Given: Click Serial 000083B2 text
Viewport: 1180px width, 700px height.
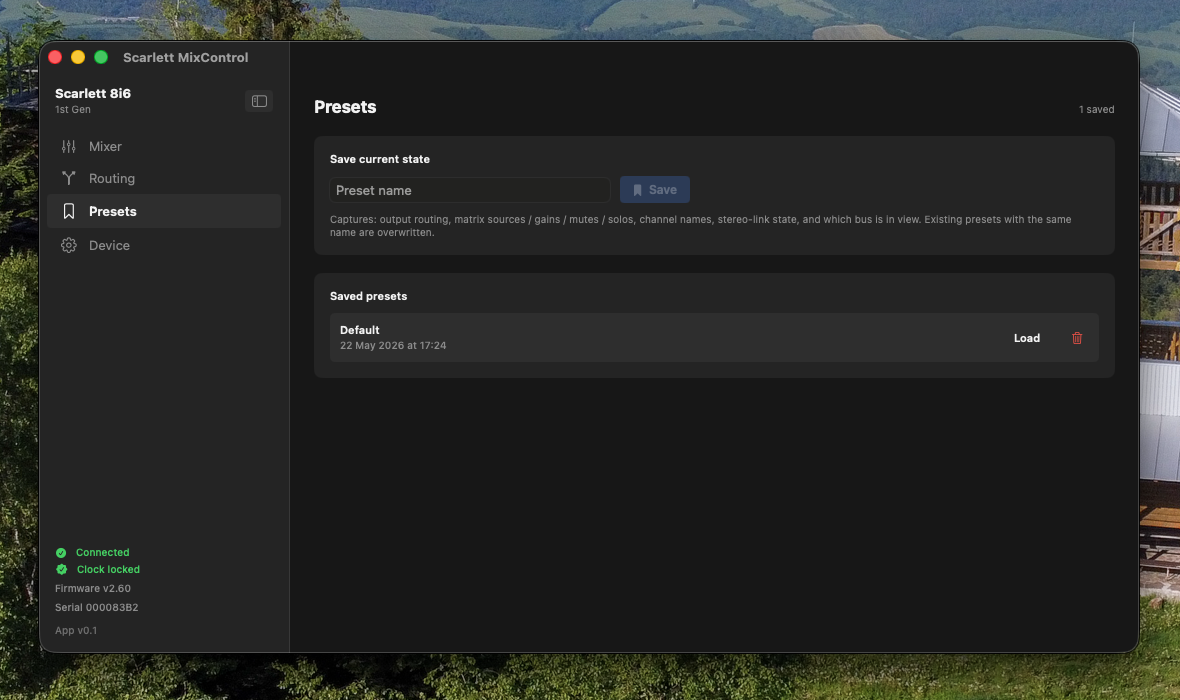Looking at the screenshot, I should (x=96, y=607).
